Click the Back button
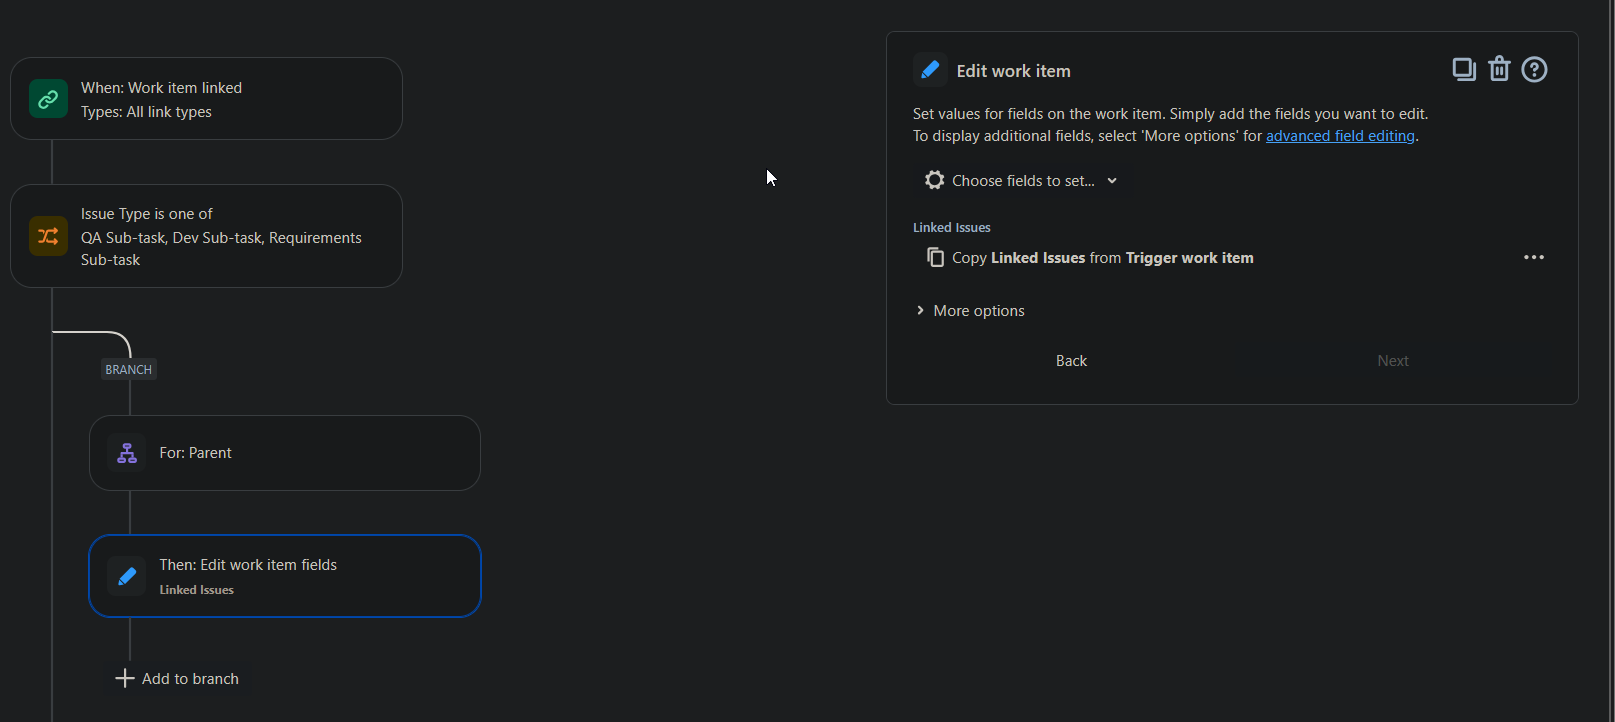This screenshot has width=1615, height=722. 1071,361
